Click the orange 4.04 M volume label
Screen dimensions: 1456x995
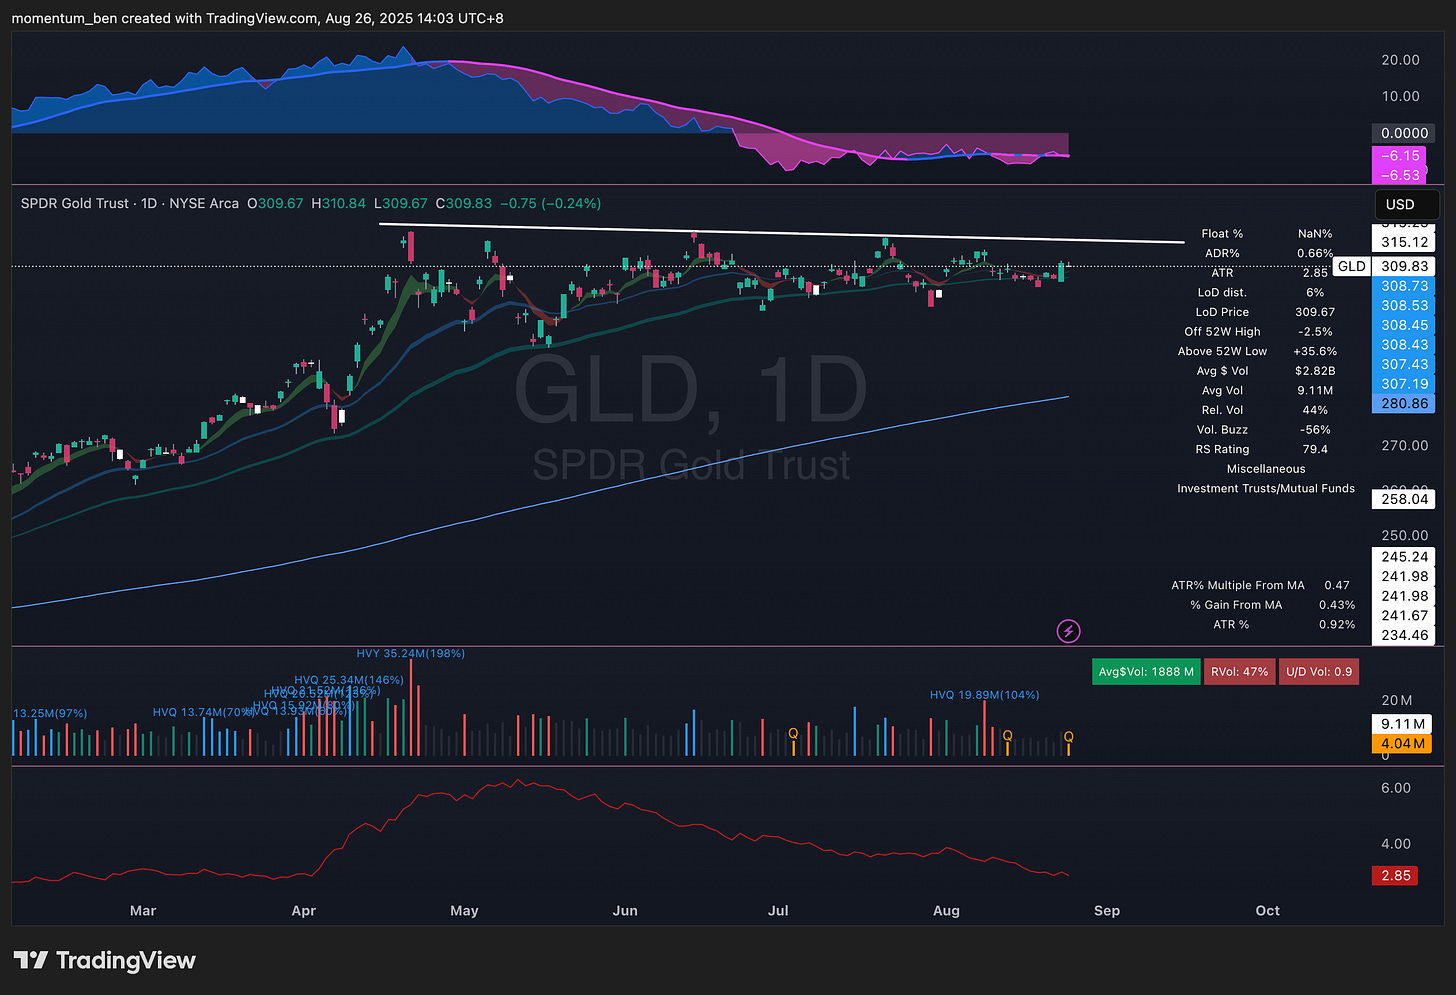point(1402,744)
